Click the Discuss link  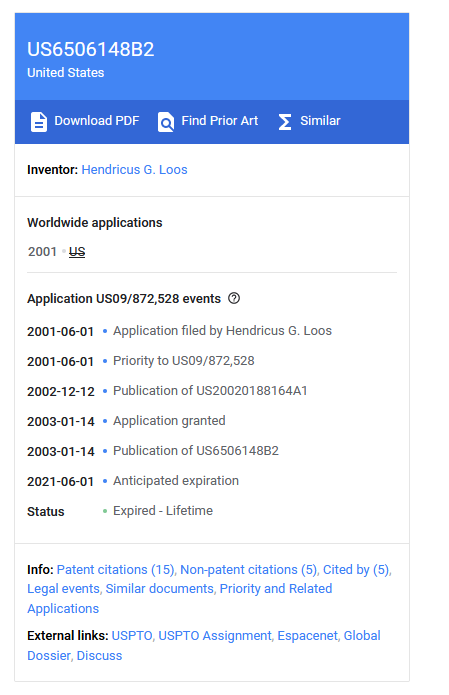(x=99, y=656)
